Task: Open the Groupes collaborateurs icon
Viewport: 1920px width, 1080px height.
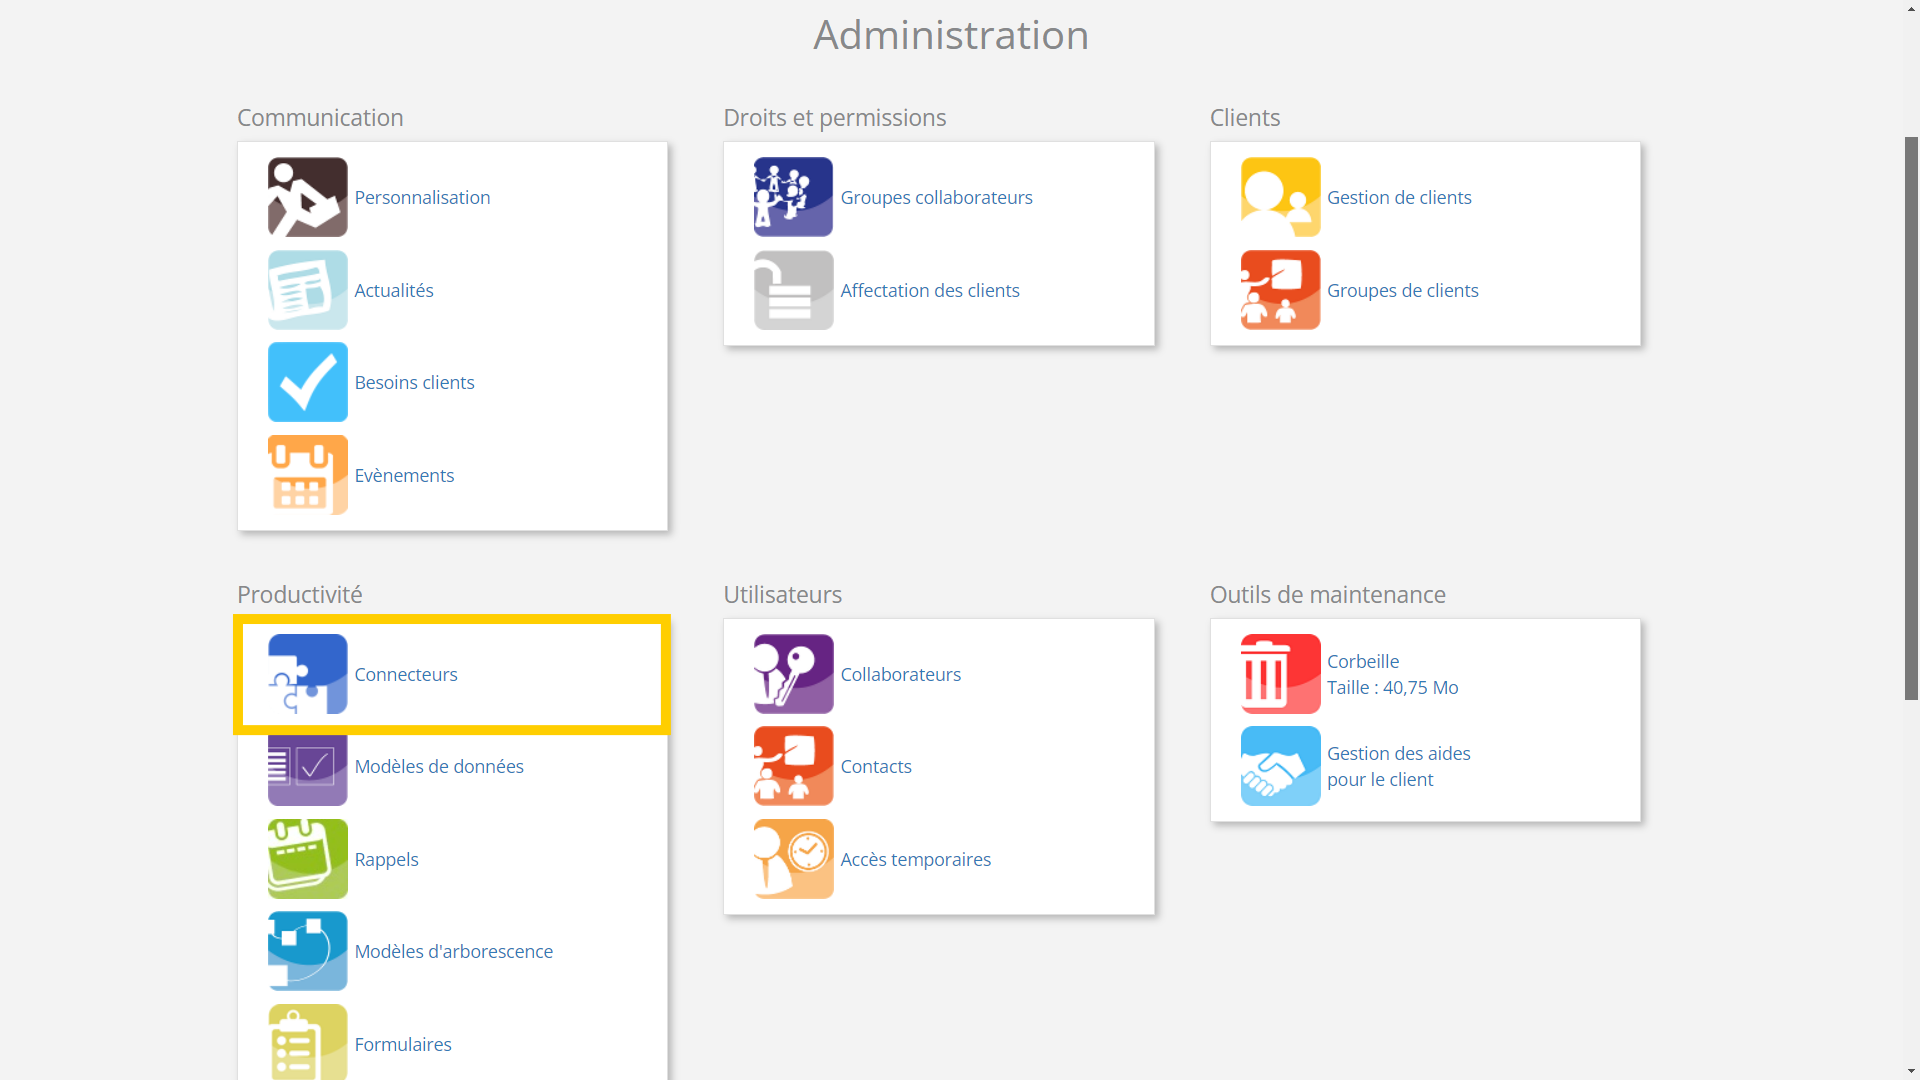Action: [793, 197]
